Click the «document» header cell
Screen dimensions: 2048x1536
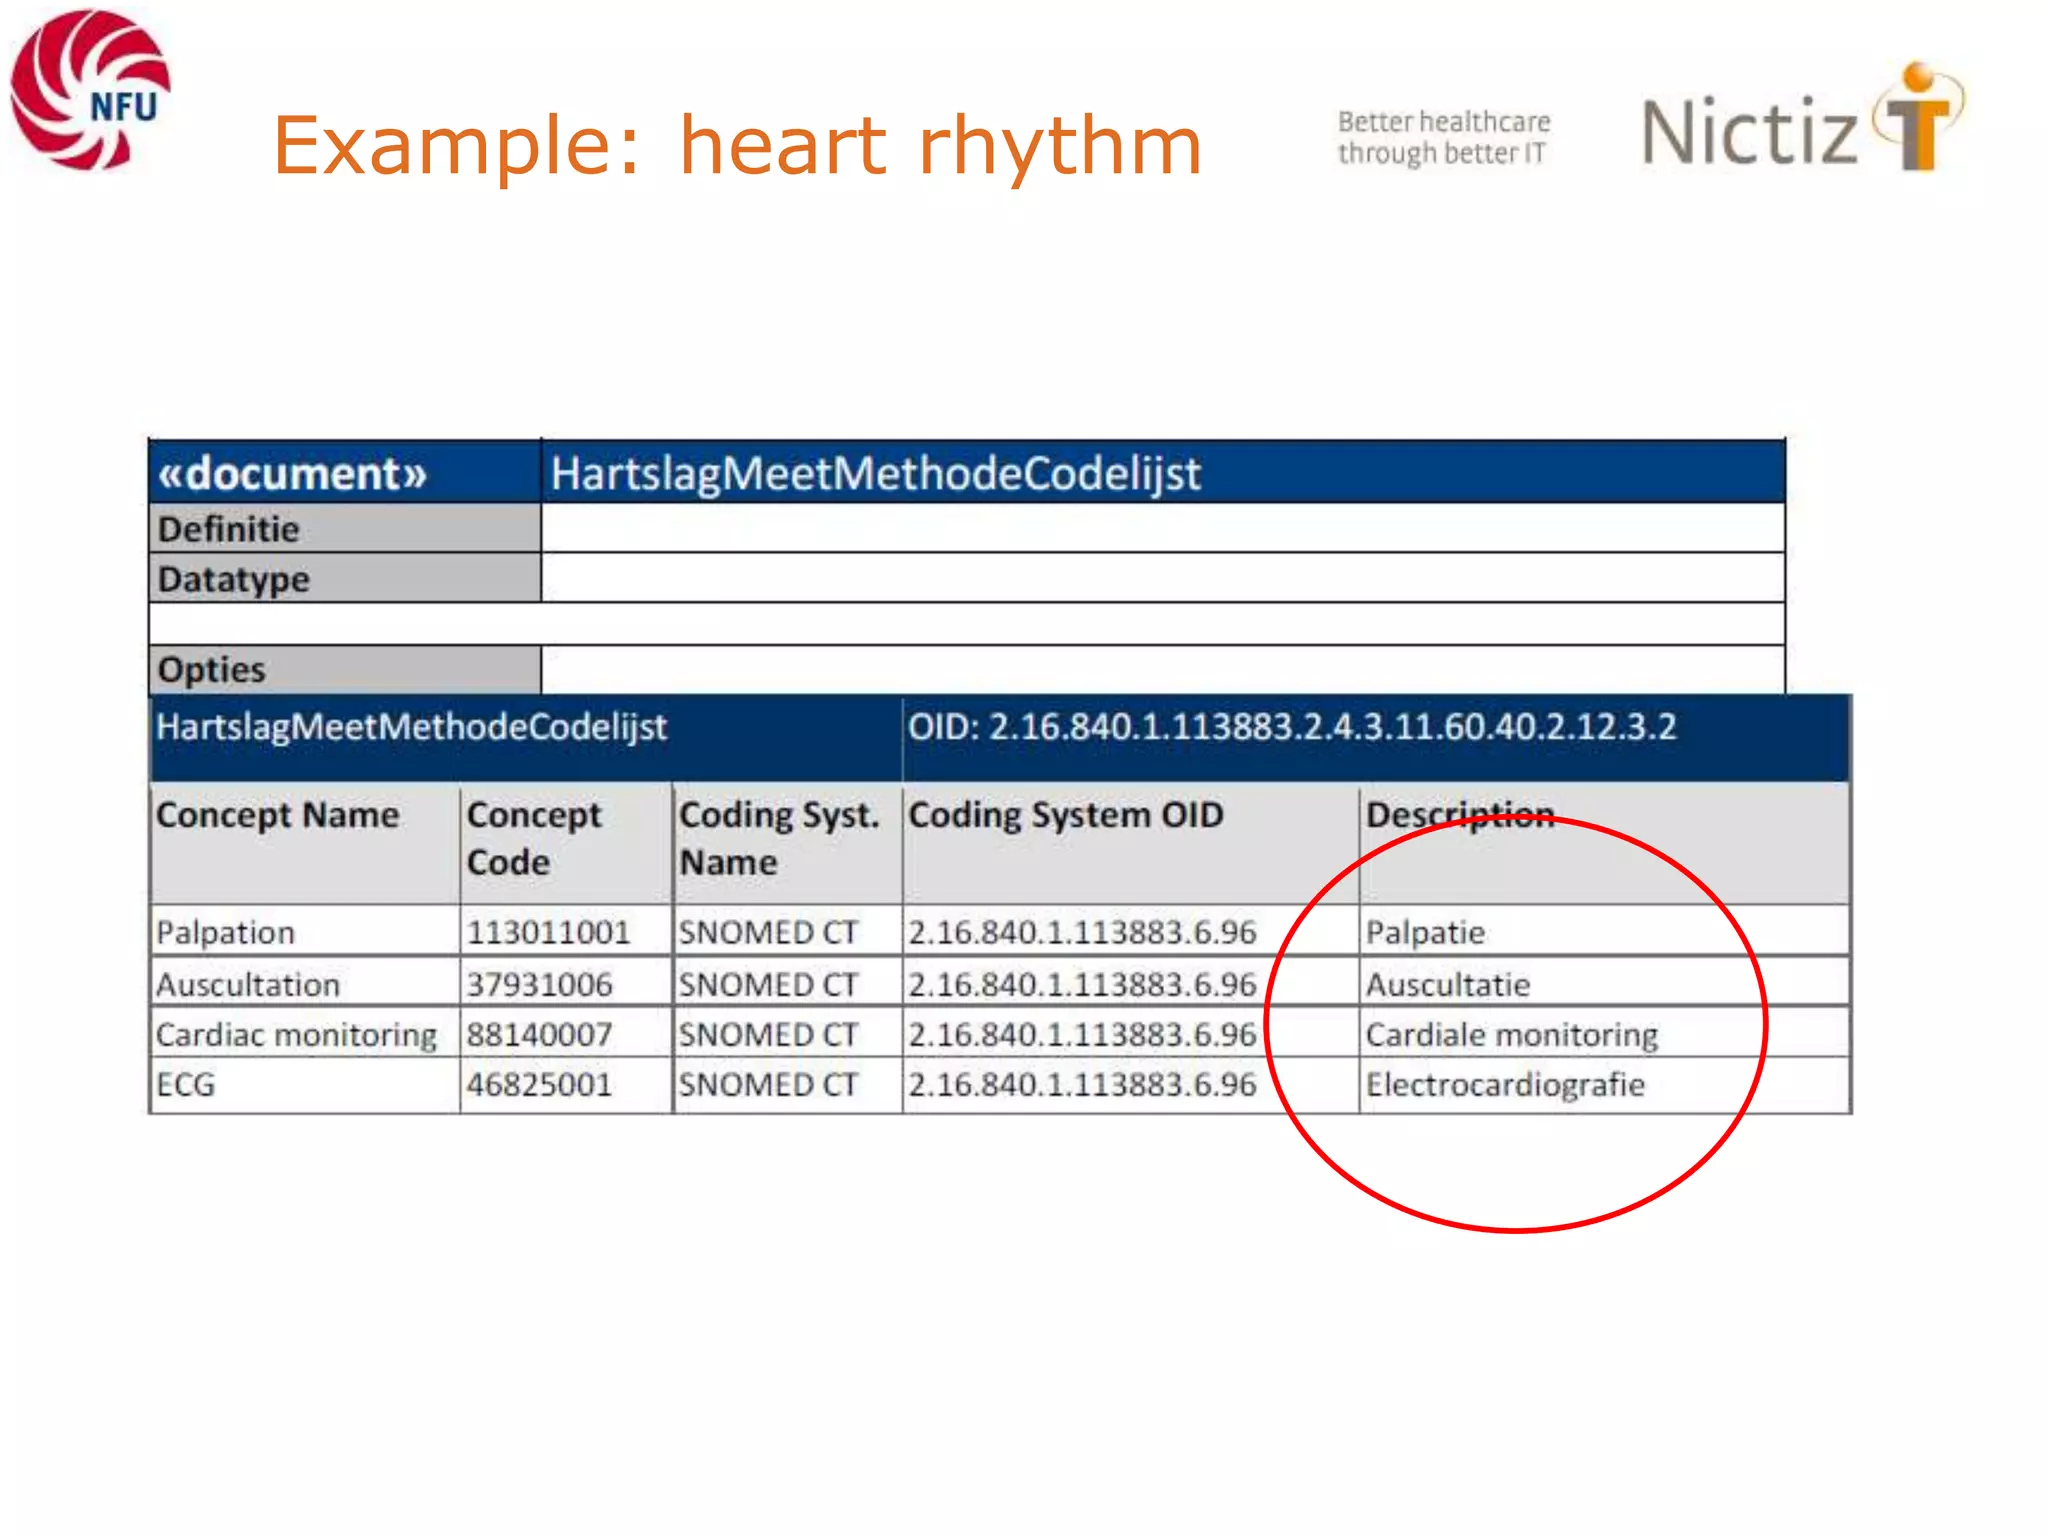pos(345,472)
